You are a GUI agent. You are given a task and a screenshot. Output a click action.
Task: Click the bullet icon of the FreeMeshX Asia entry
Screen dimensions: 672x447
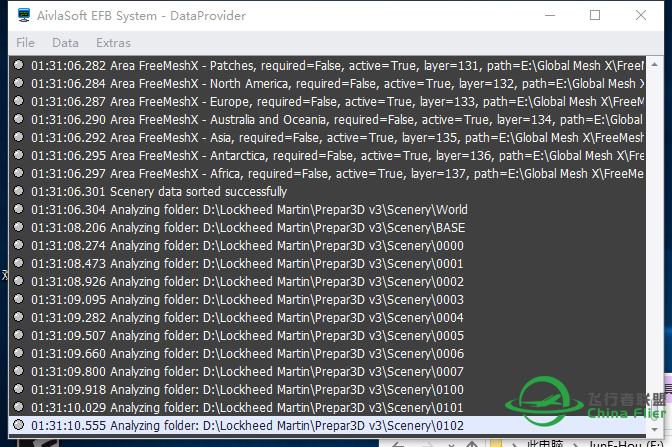(18, 137)
